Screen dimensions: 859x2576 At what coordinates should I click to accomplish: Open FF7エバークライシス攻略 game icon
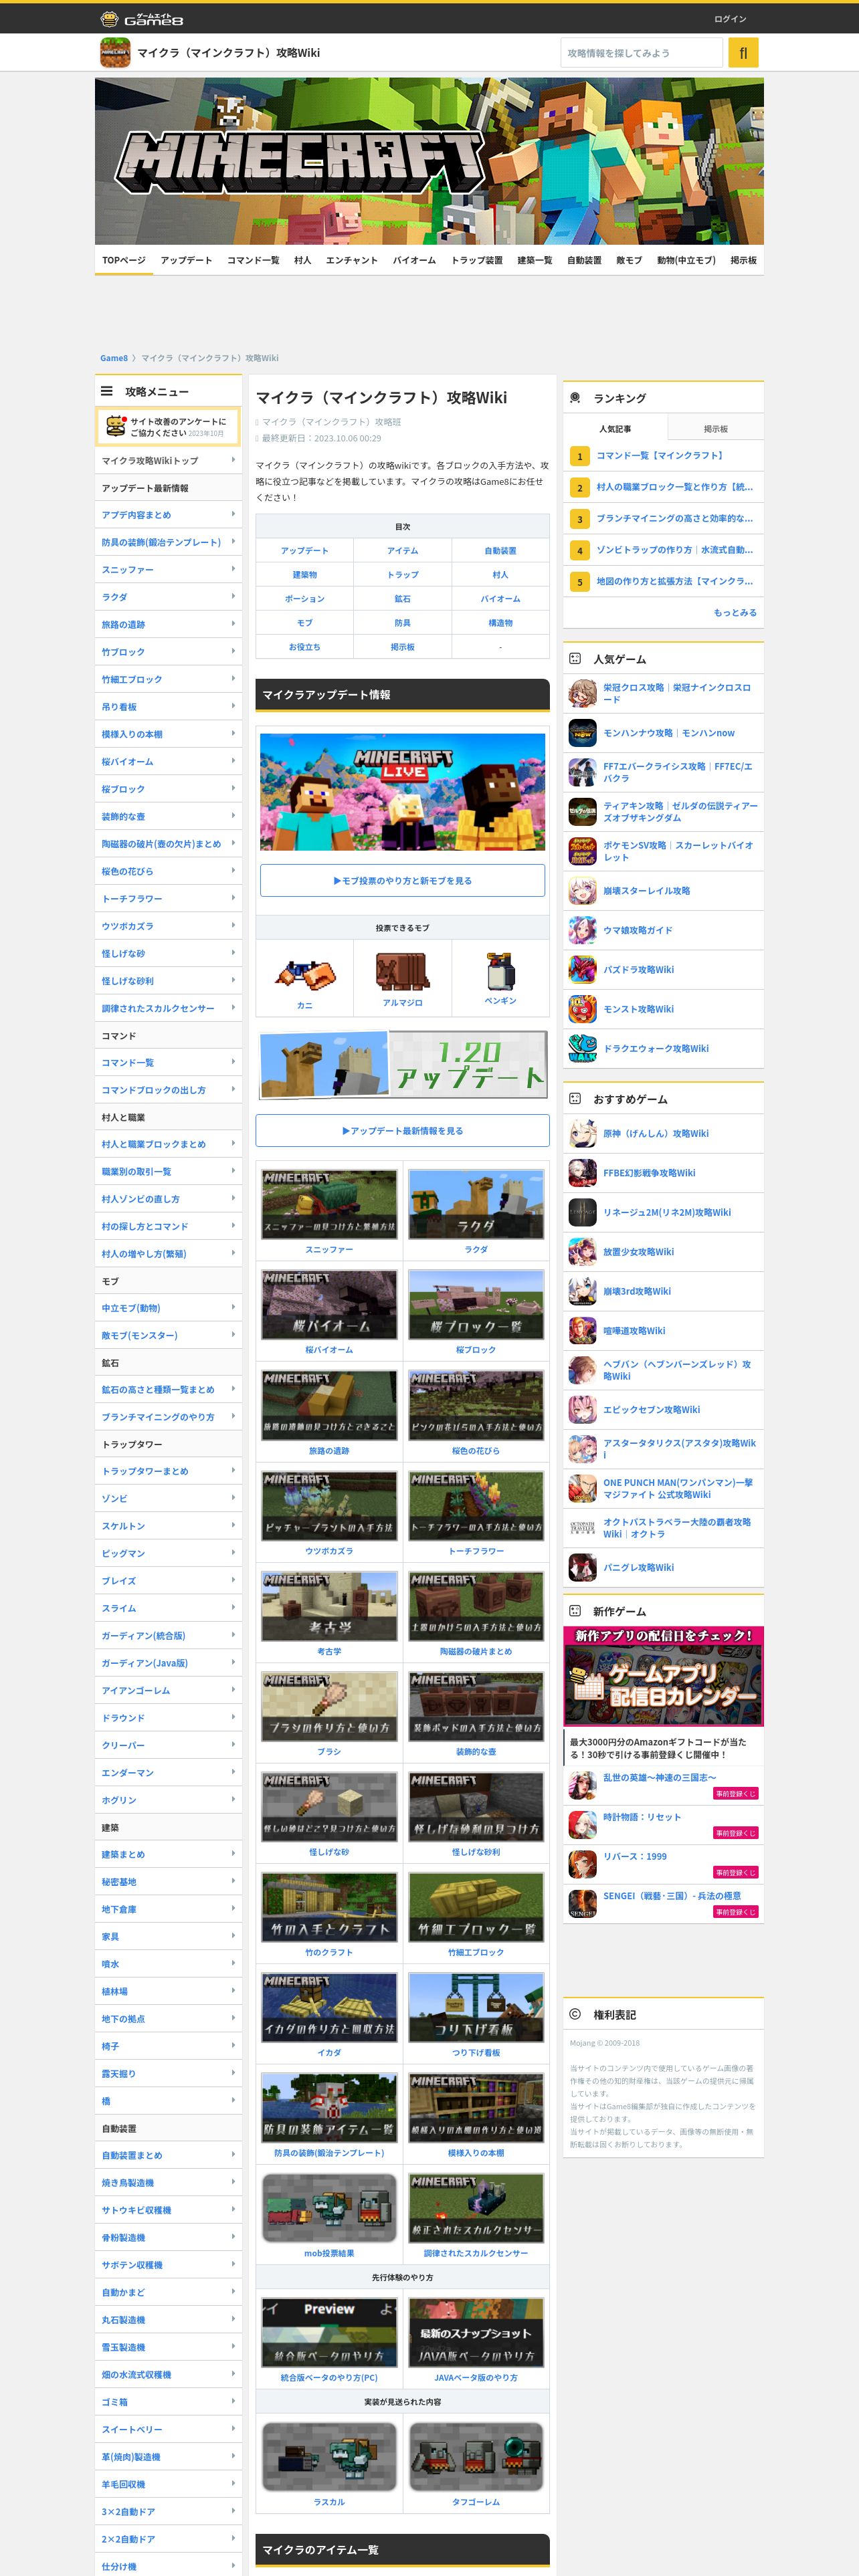point(582,772)
